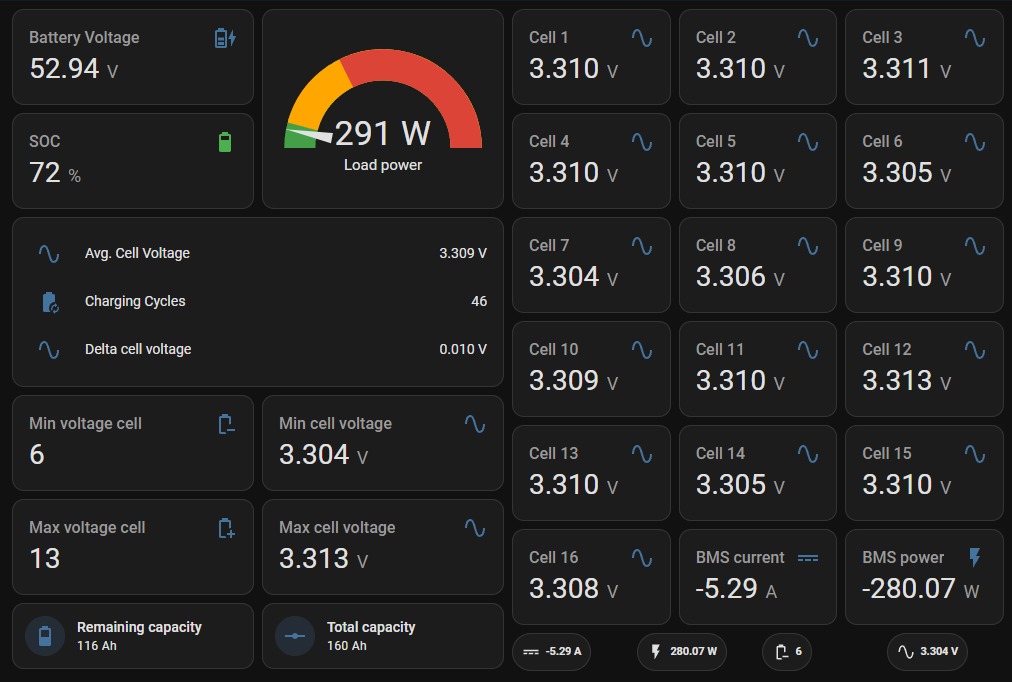
Task: Click the Cell 3 sine wave icon
Action: [x=975, y=38]
